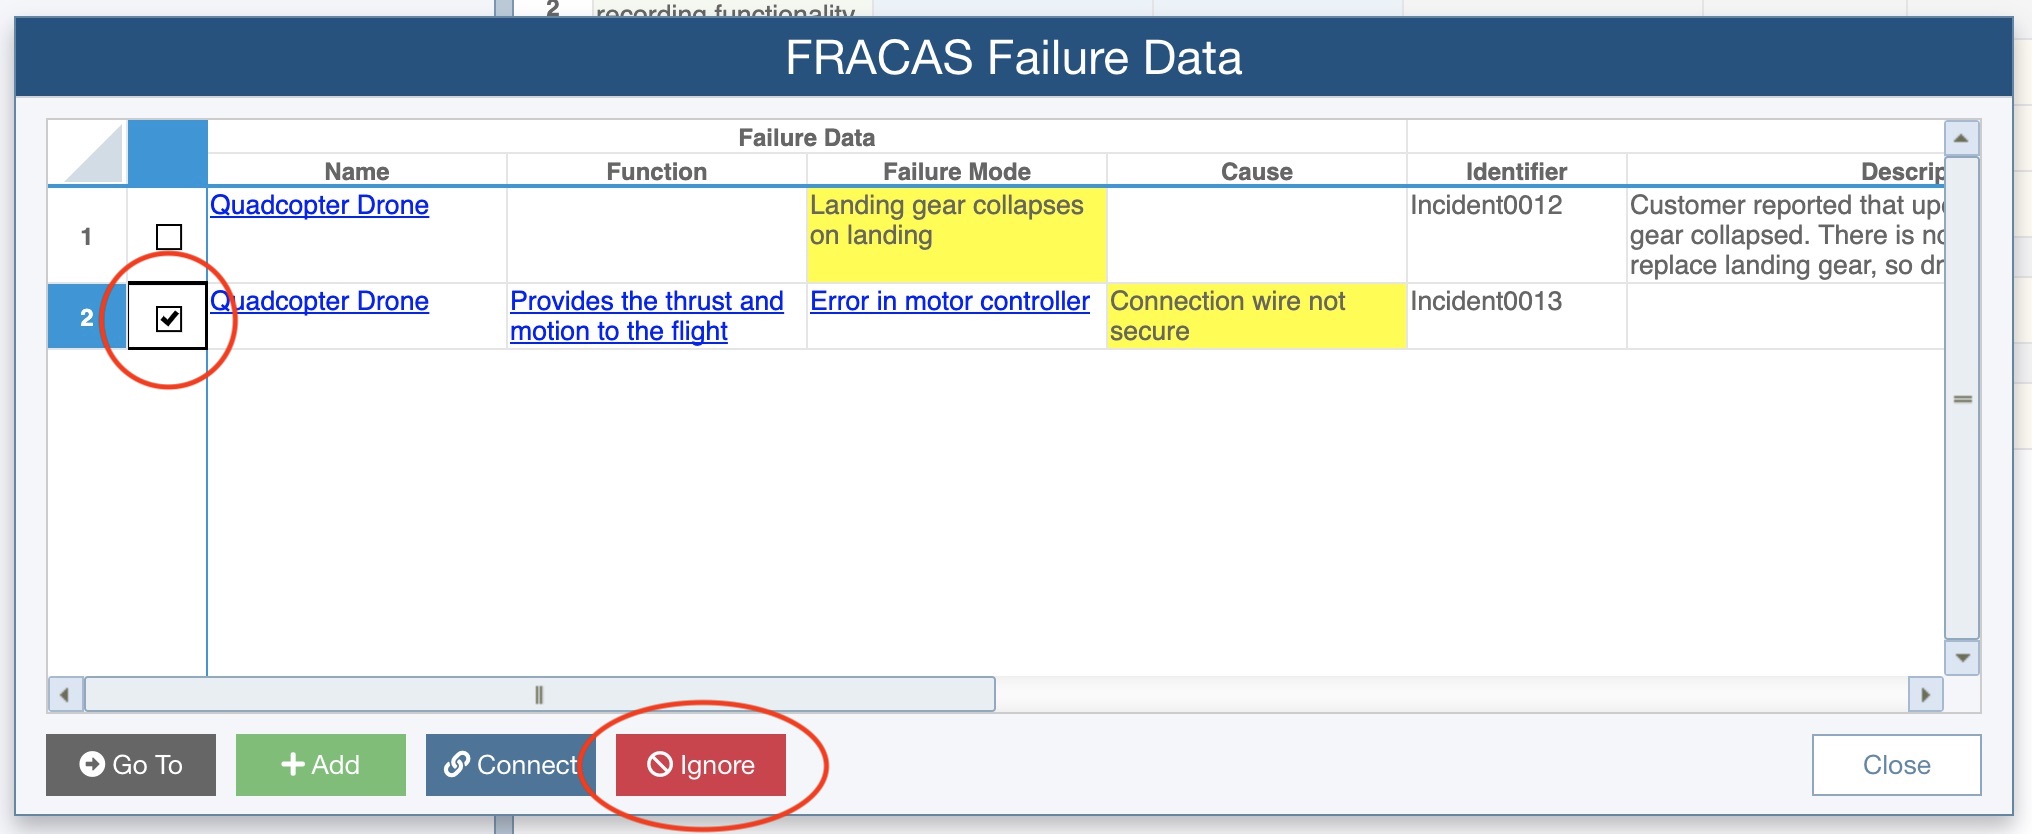This screenshot has height=834, width=2032.
Task: Check the checkbox for row 1
Action: point(169,237)
